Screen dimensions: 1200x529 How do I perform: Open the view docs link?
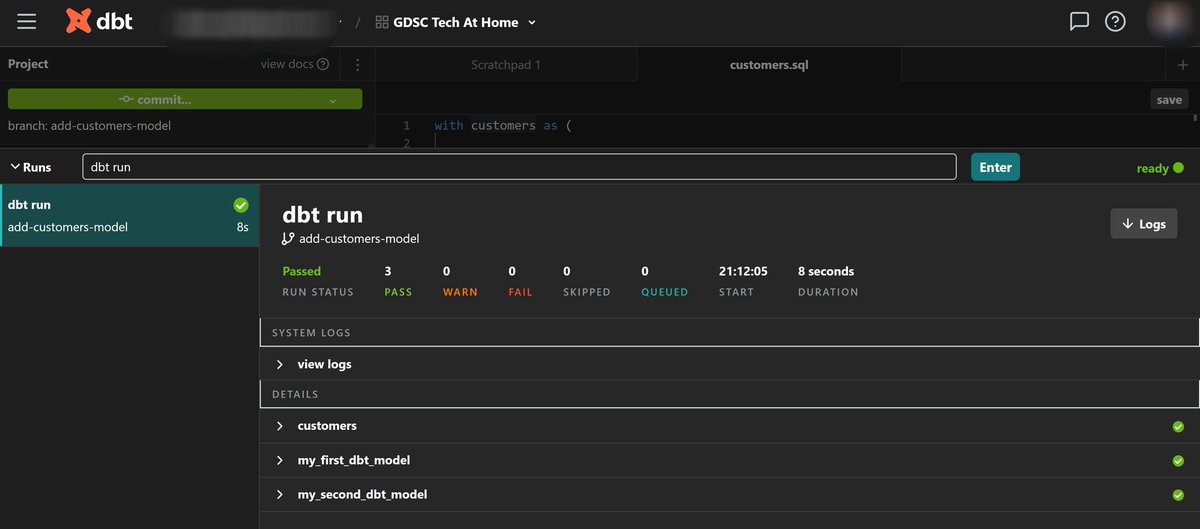294,64
